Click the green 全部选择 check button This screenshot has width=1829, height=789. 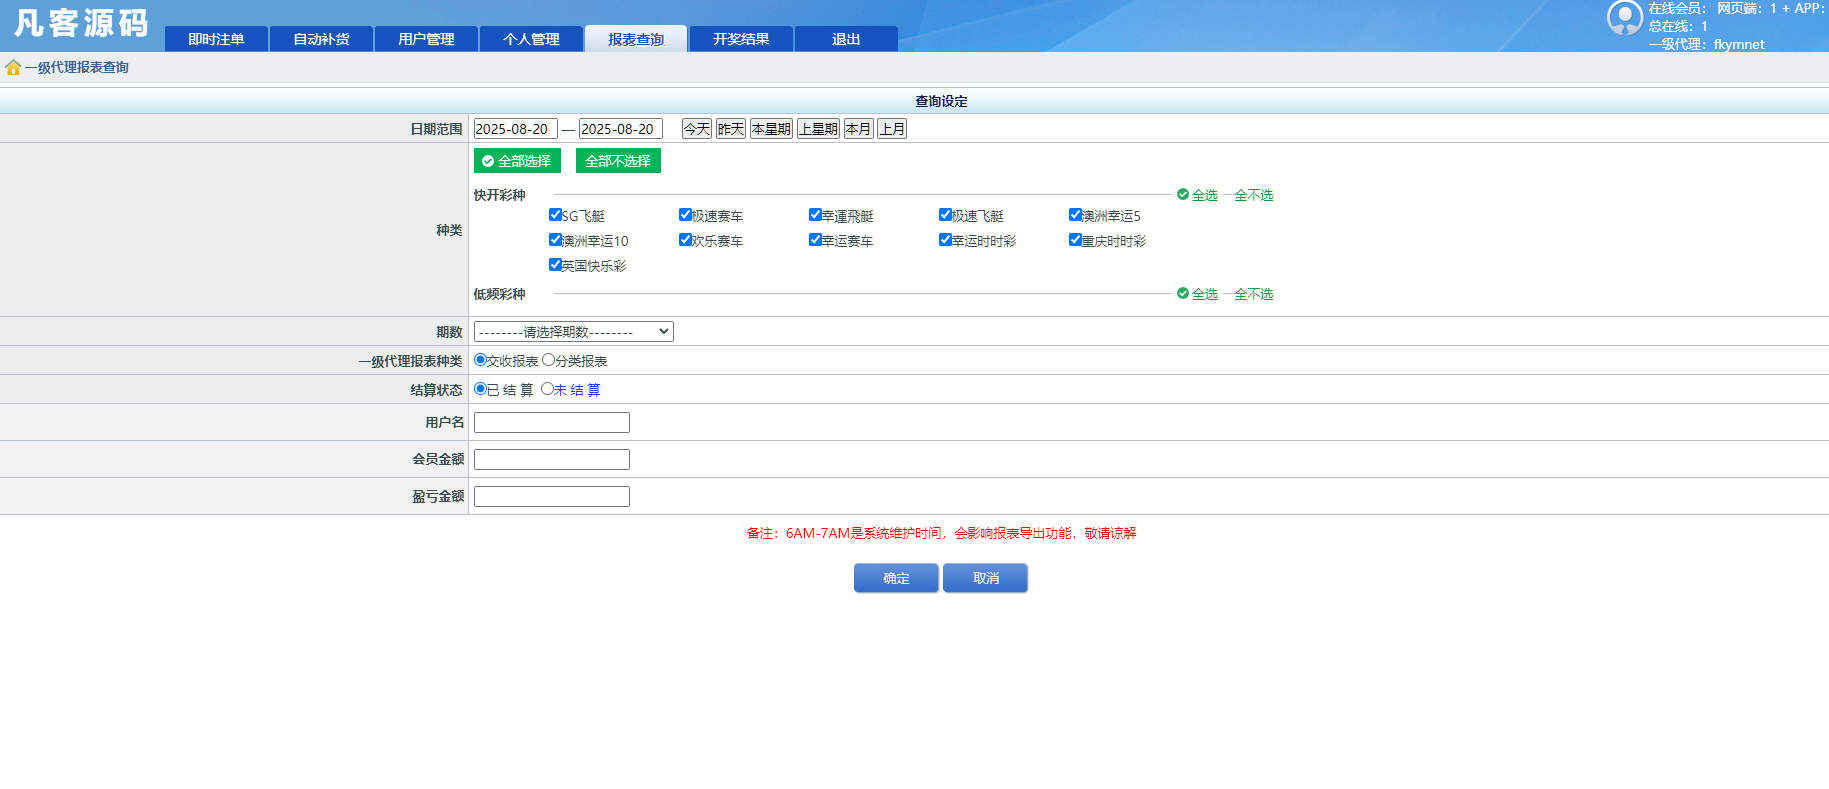pos(517,161)
